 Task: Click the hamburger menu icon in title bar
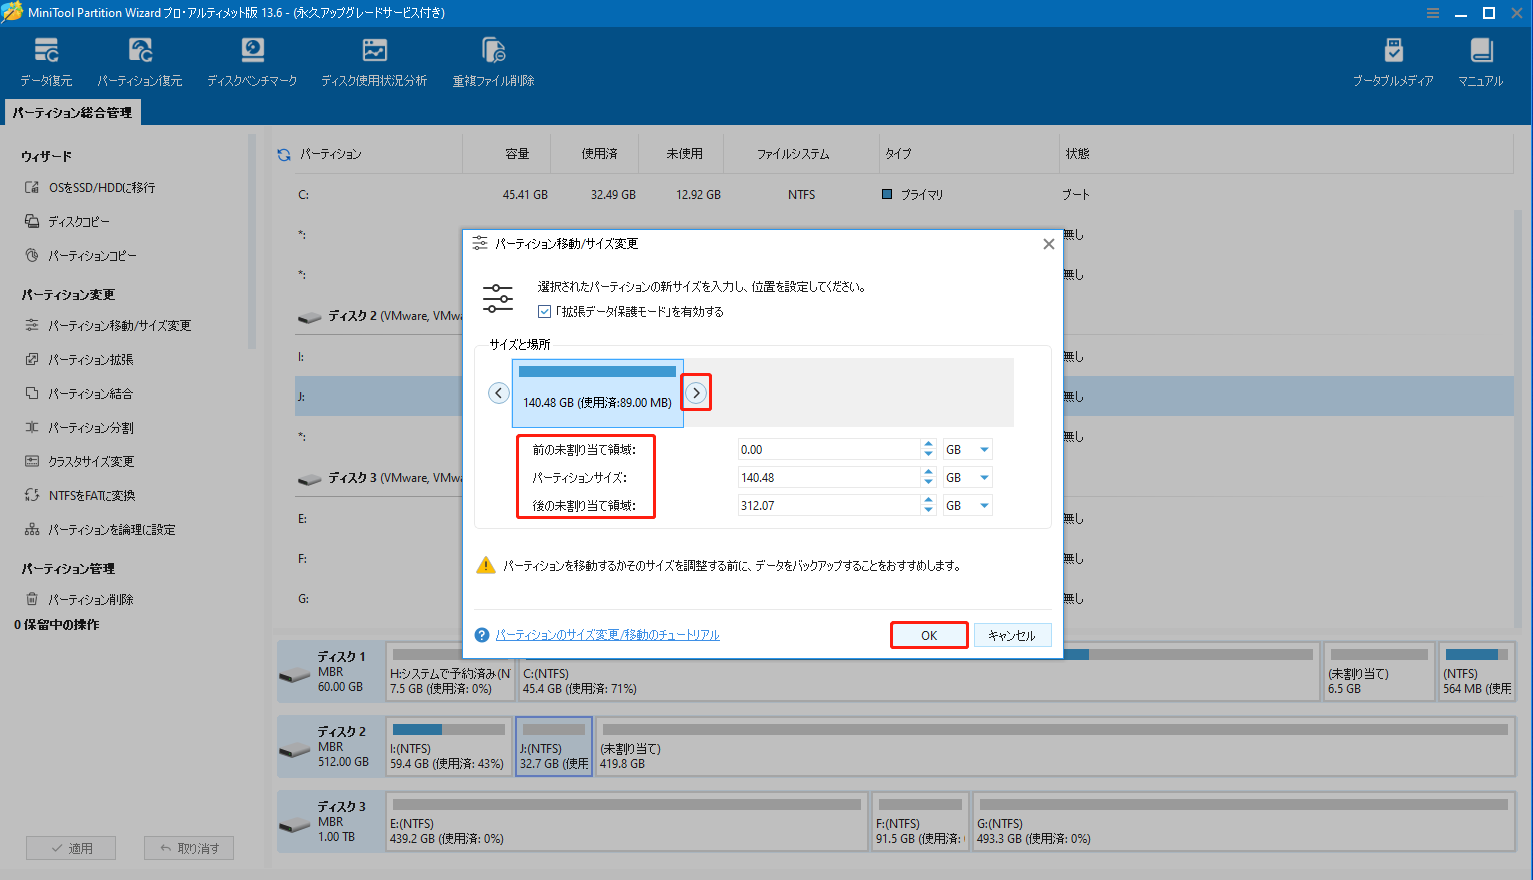tap(1433, 13)
